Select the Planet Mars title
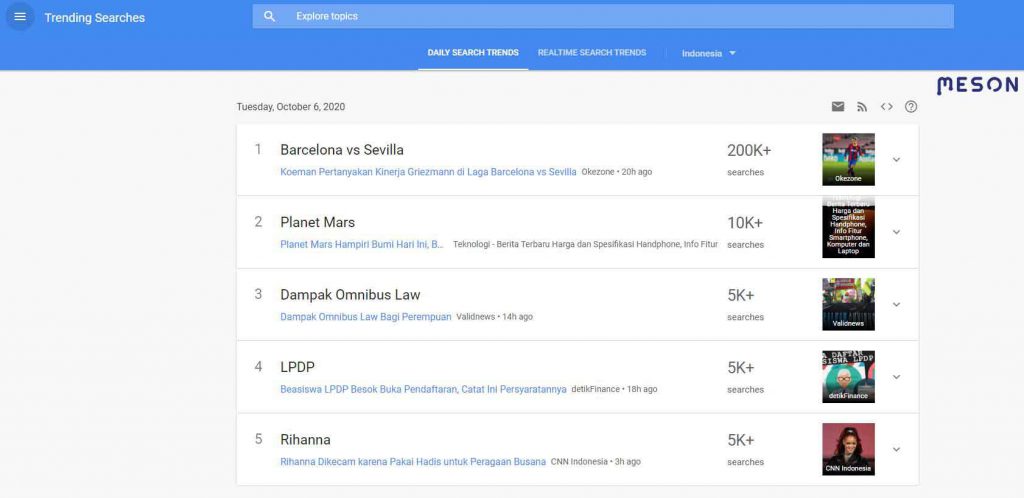The image size is (1024, 498). pos(317,222)
